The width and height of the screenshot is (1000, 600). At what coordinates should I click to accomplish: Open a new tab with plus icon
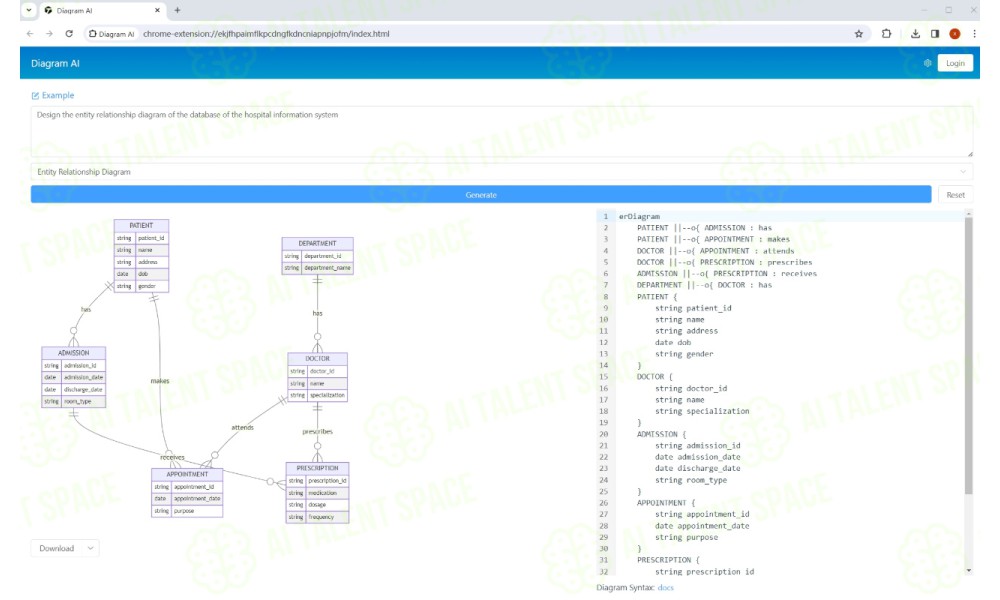tap(177, 10)
